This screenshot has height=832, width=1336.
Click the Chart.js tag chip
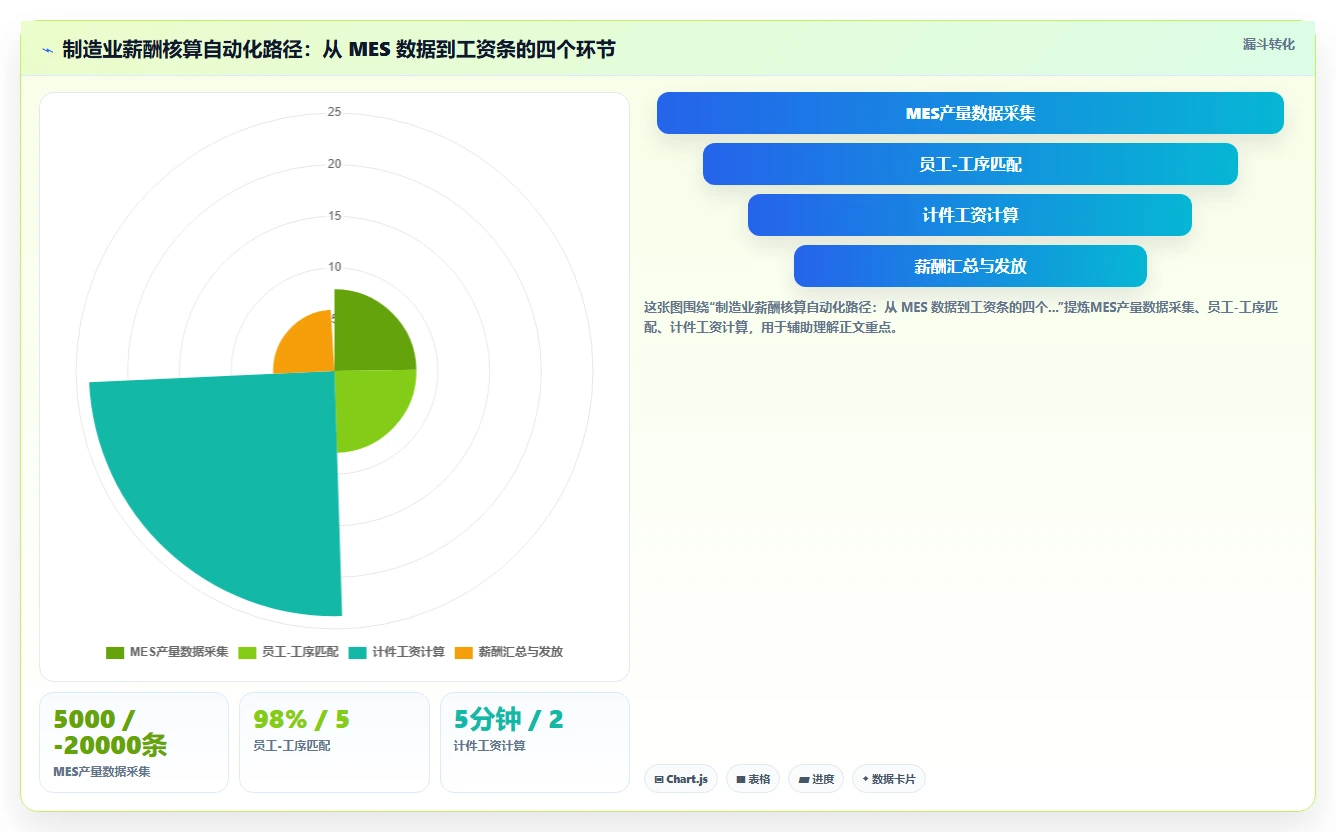[x=681, y=779]
